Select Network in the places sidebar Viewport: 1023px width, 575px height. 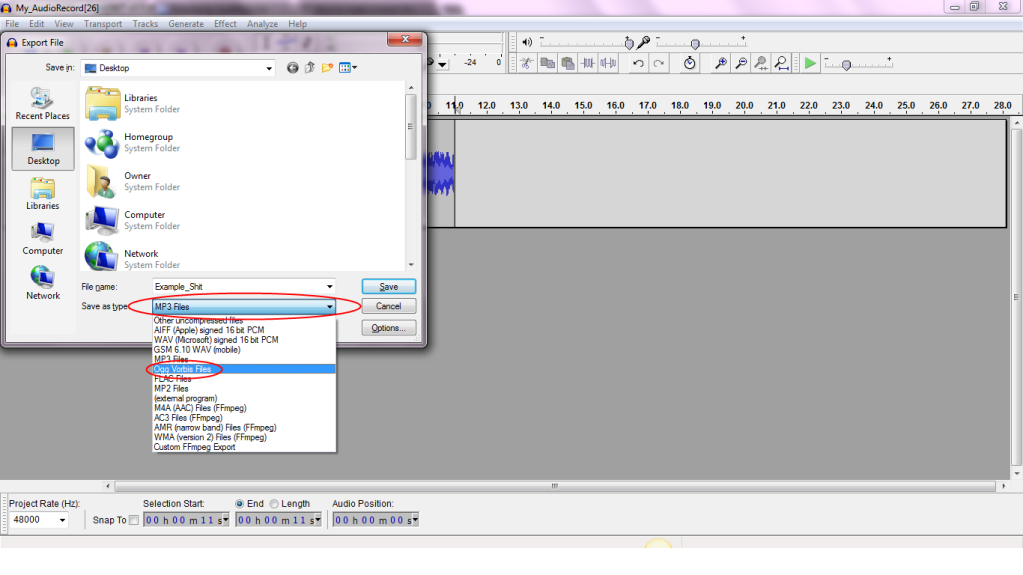point(42,283)
